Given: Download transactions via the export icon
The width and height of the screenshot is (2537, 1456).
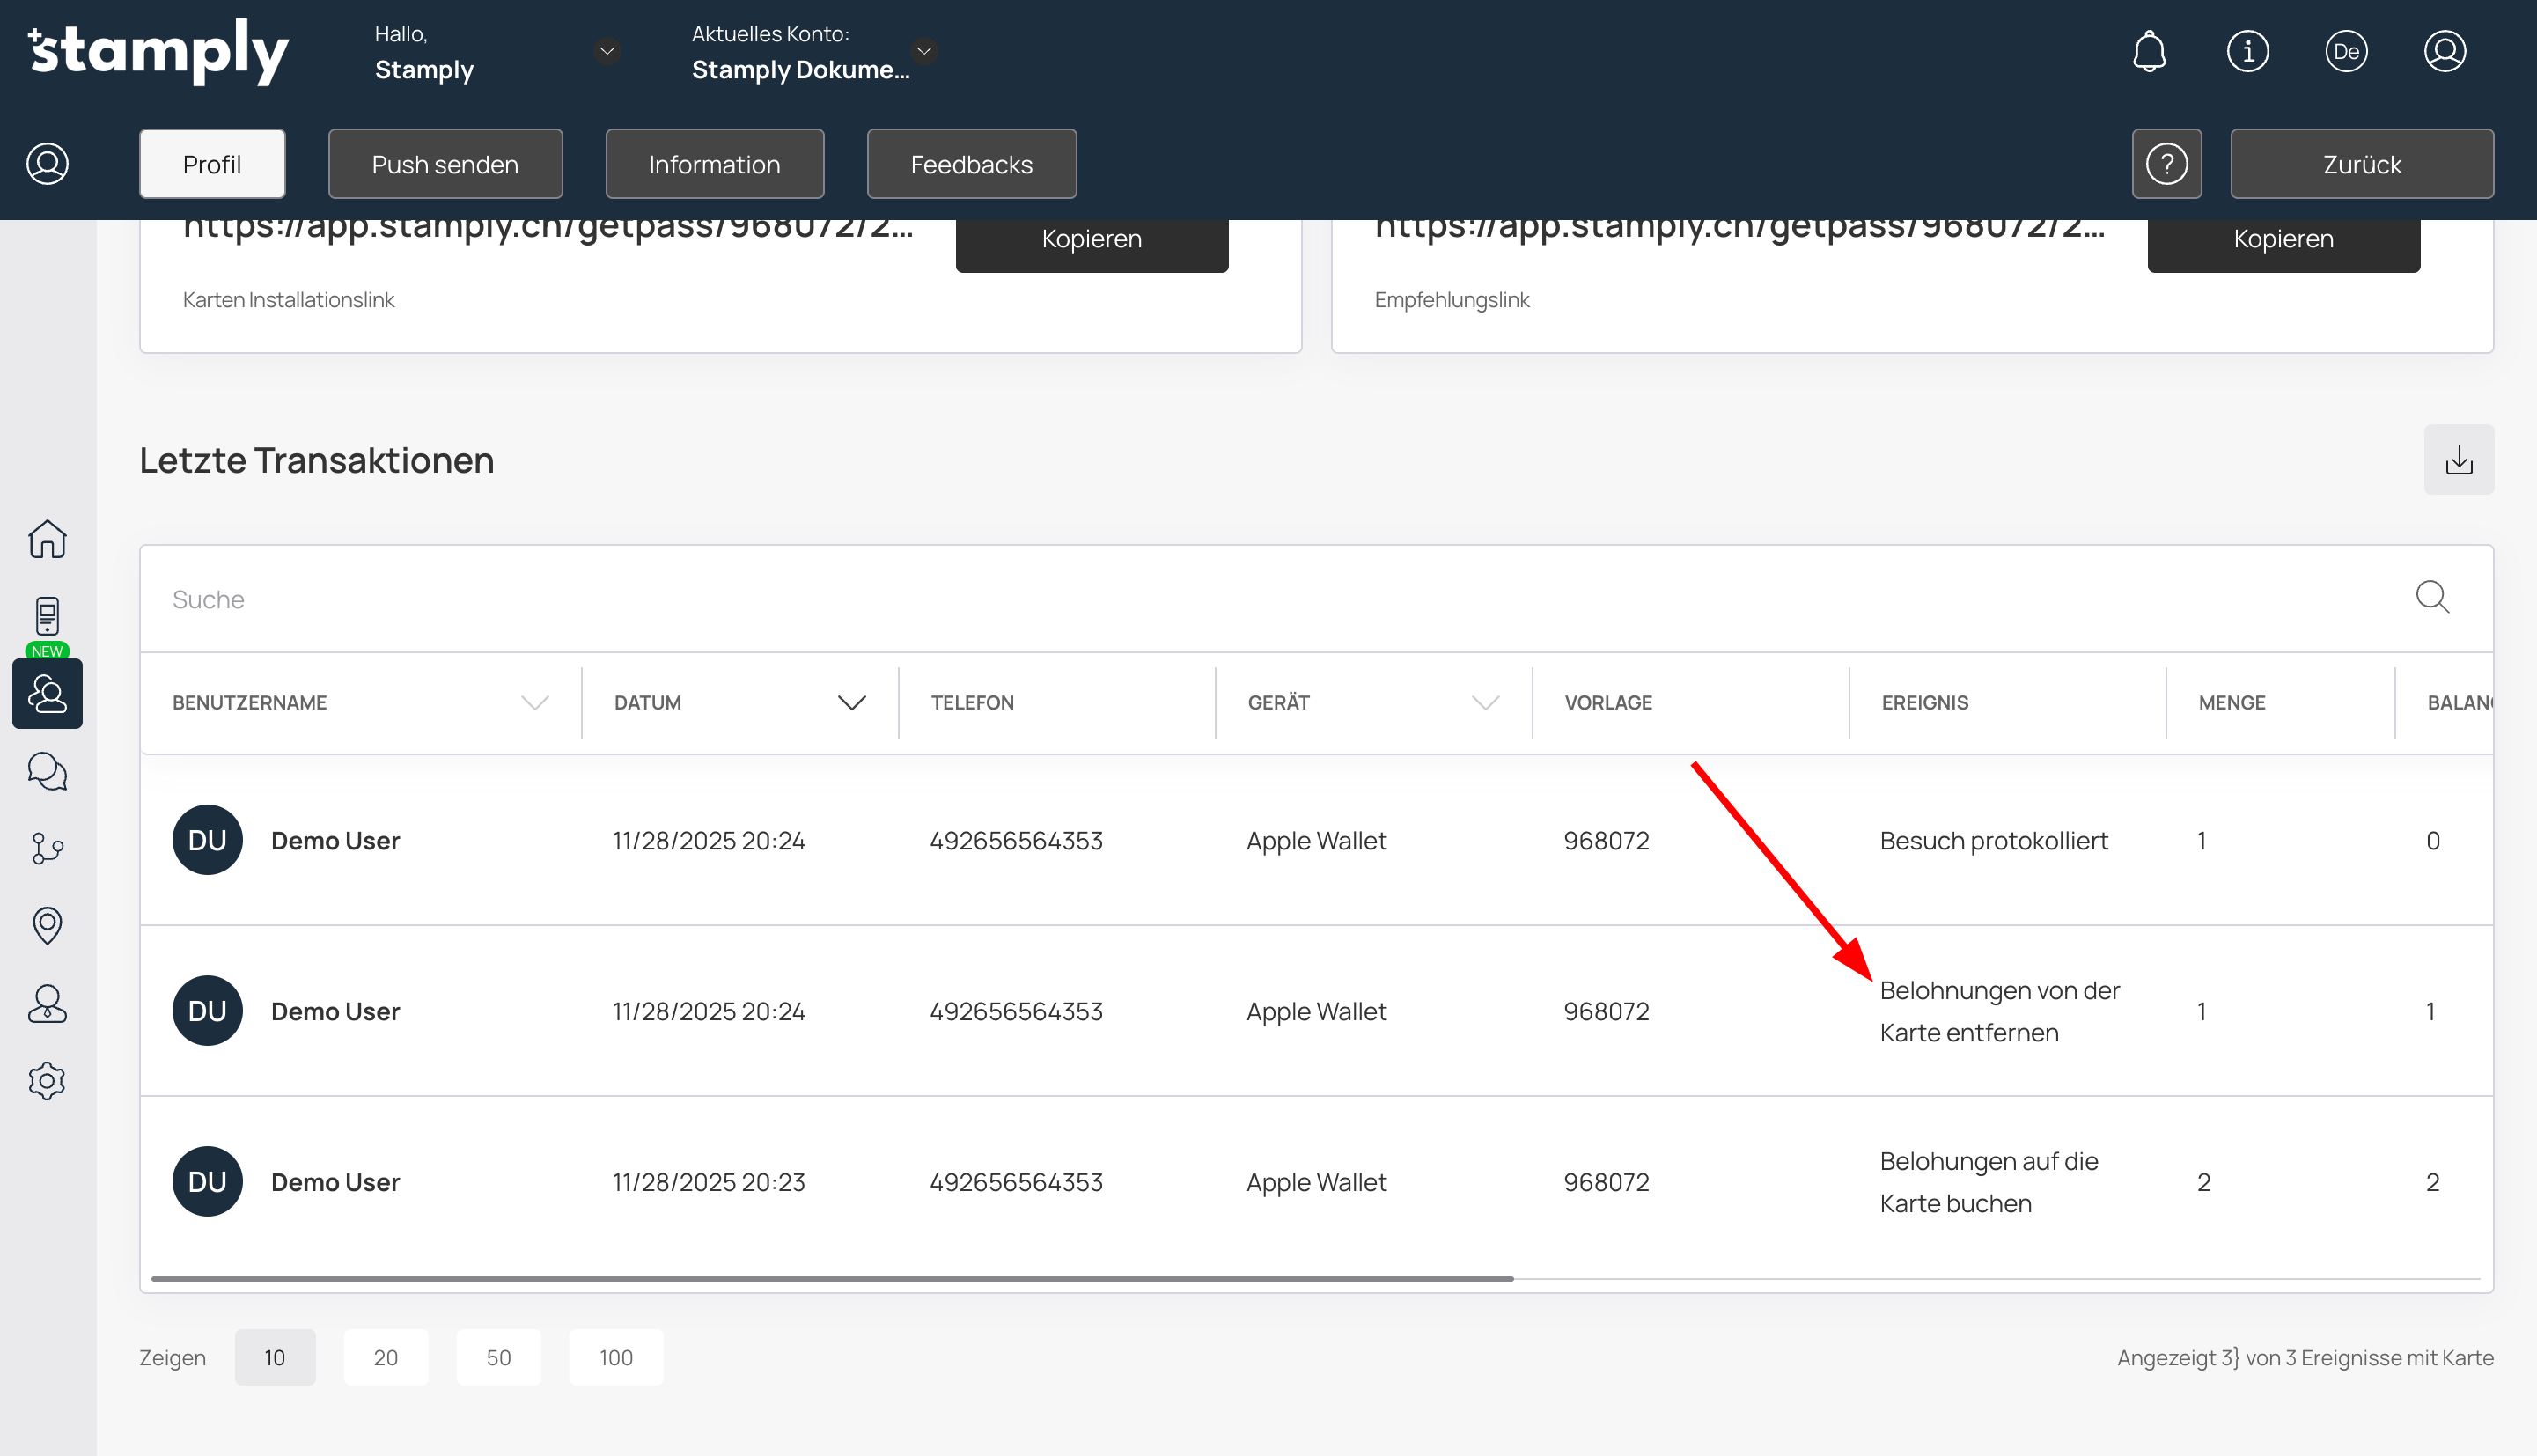Looking at the screenshot, I should [x=2458, y=460].
